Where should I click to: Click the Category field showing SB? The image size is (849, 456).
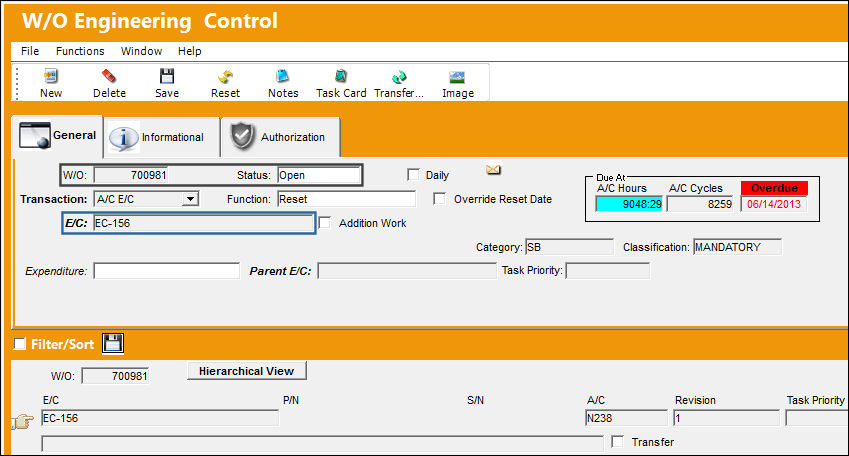pyautogui.click(x=569, y=247)
